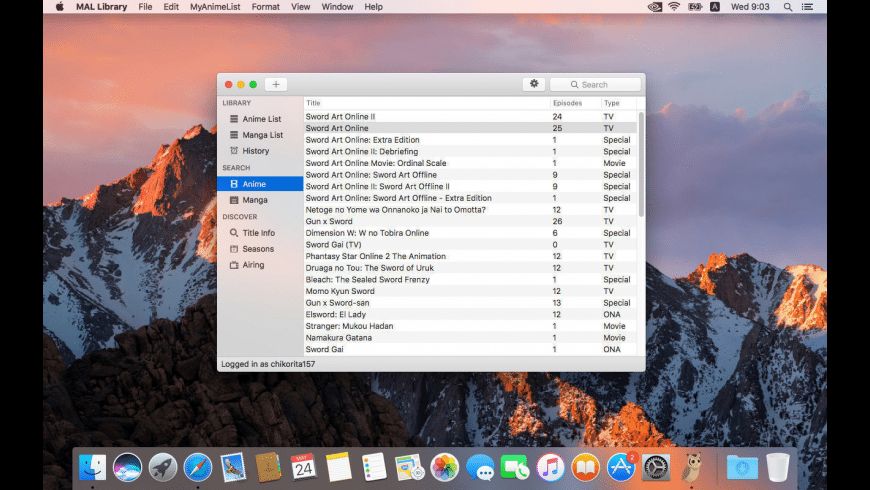Image resolution: width=870 pixels, height=490 pixels.
Task: Open Spotlight search in the menu bar
Action: tap(788, 7)
